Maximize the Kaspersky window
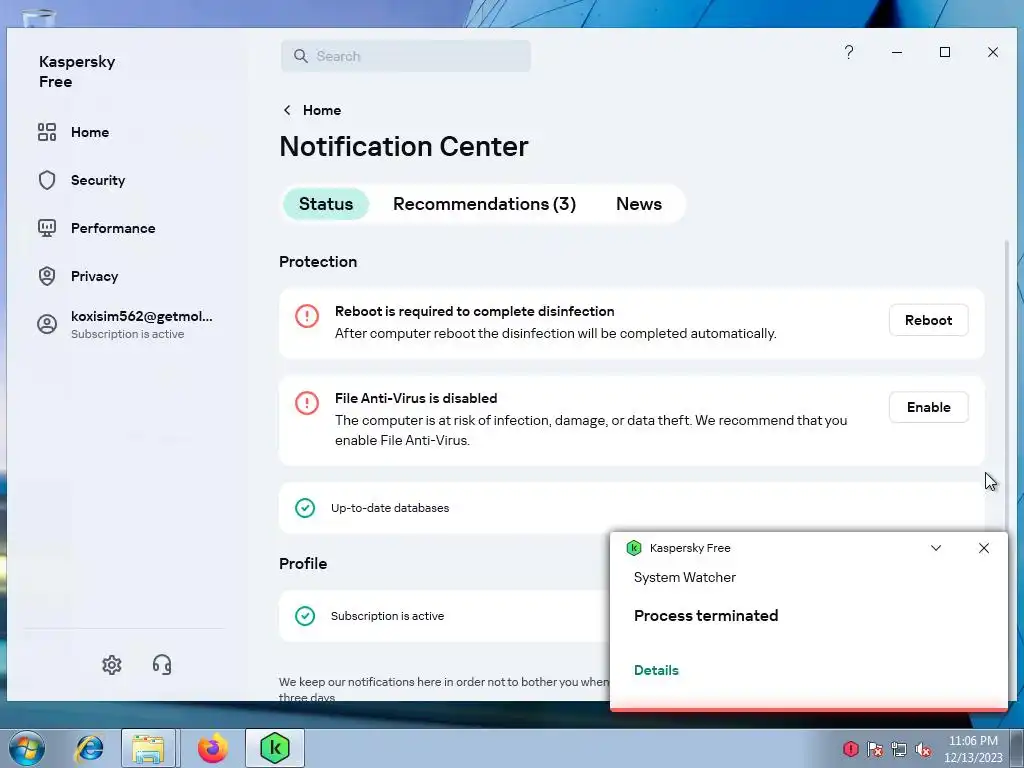The image size is (1024, 768). point(944,52)
